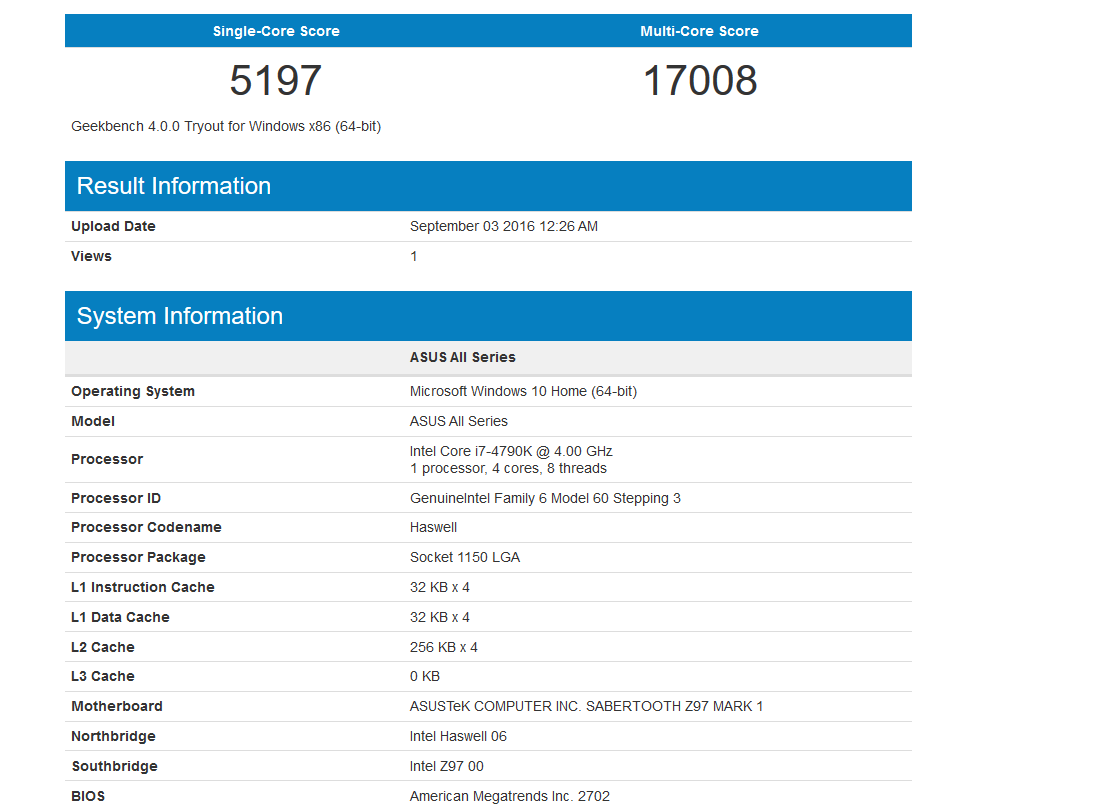
Task: Click the L1 Data Cache label
Action: pyautogui.click(x=120, y=617)
